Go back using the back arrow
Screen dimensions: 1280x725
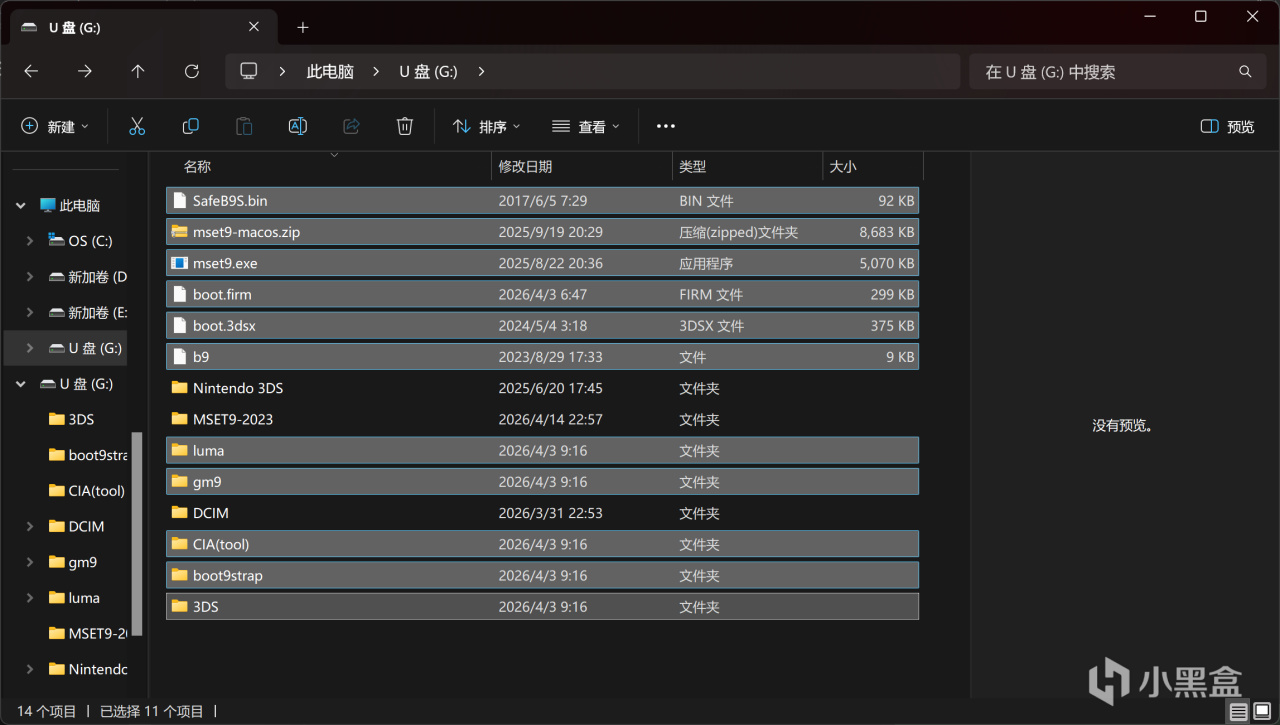tap(31, 72)
